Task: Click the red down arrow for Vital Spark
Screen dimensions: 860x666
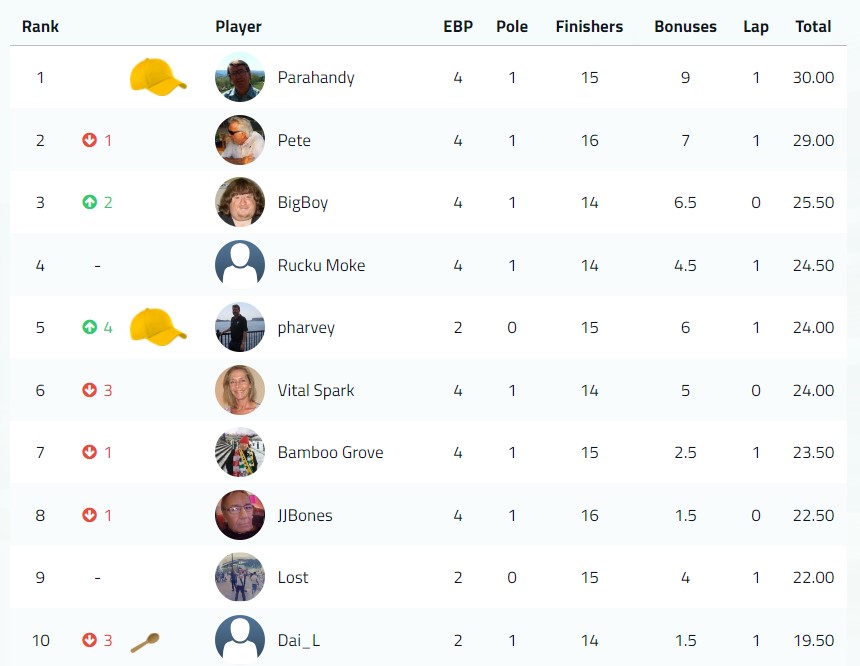Action: click(89, 390)
